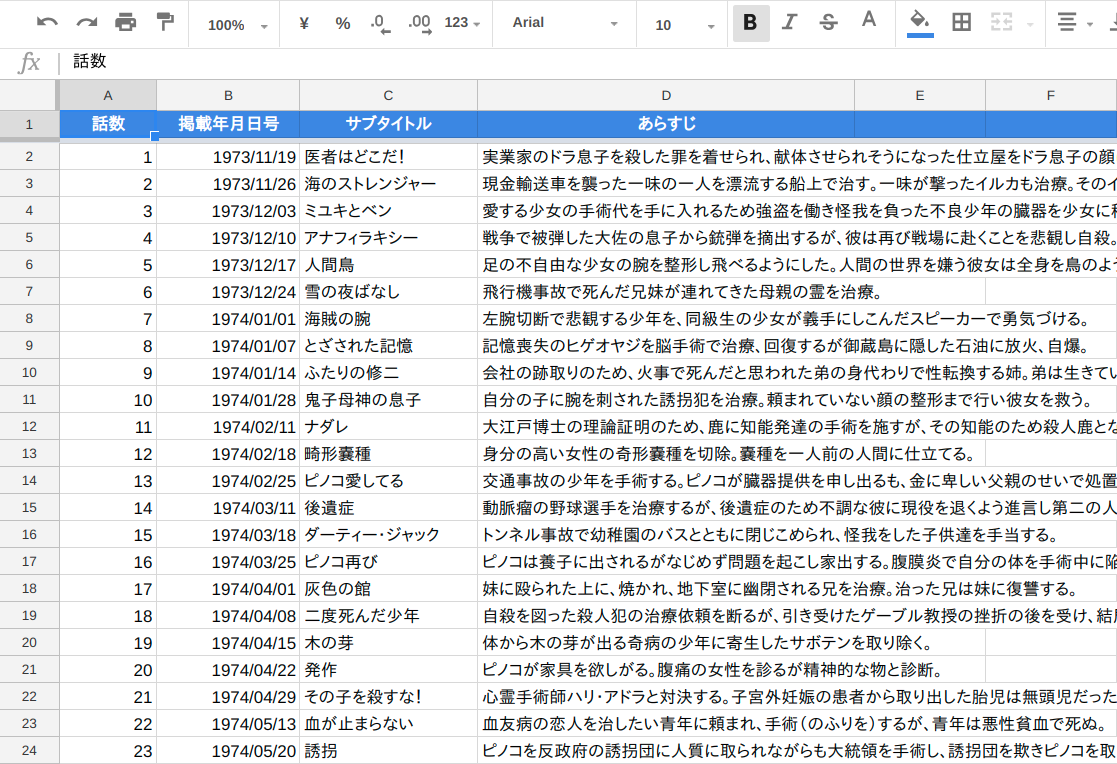Click the select-all corner box
This screenshot has height=764, width=1117.
[x=28, y=96]
